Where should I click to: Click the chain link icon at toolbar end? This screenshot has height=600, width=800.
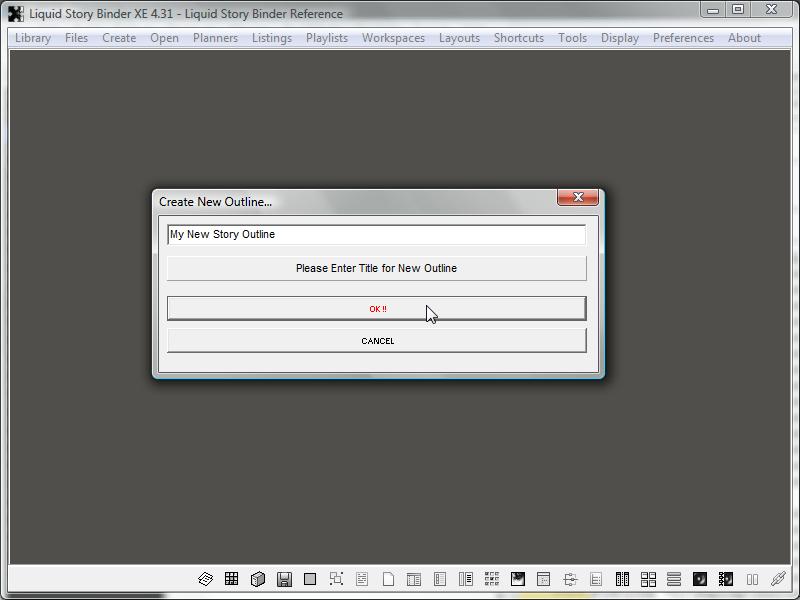(x=778, y=579)
